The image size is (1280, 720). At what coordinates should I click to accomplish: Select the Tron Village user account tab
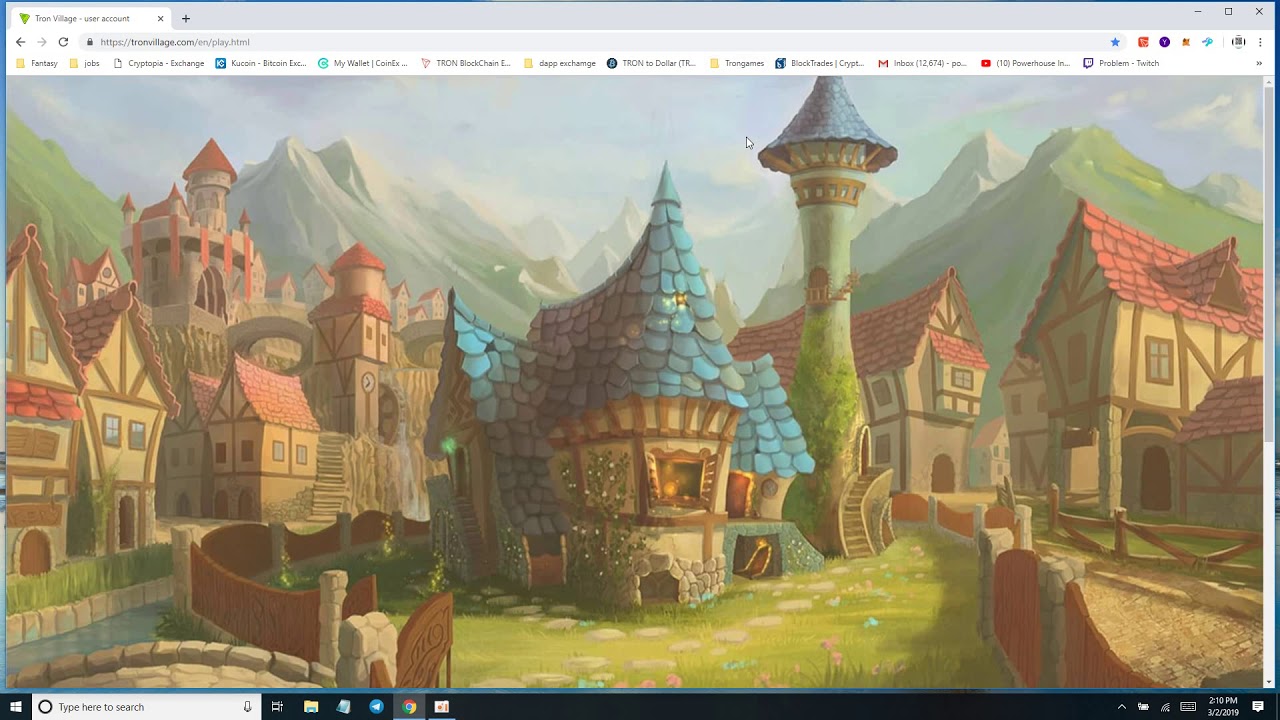(92, 18)
